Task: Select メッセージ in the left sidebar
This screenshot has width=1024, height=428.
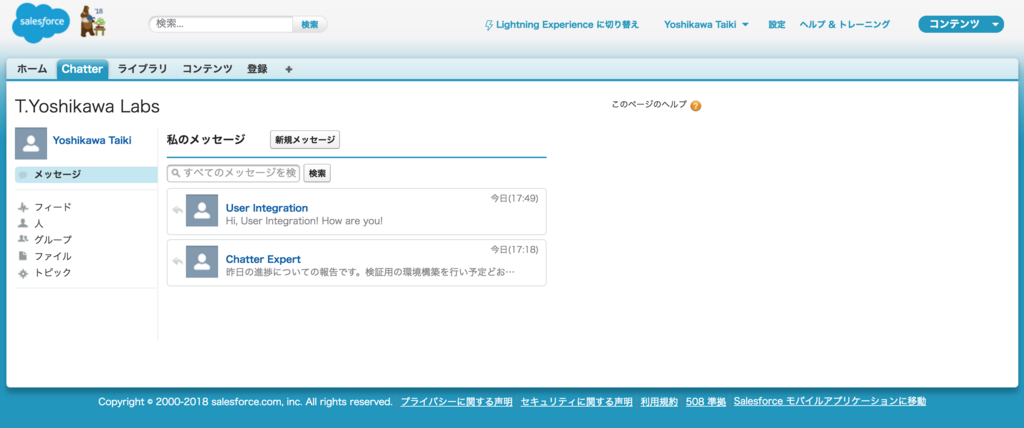Action: coord(86,174)
